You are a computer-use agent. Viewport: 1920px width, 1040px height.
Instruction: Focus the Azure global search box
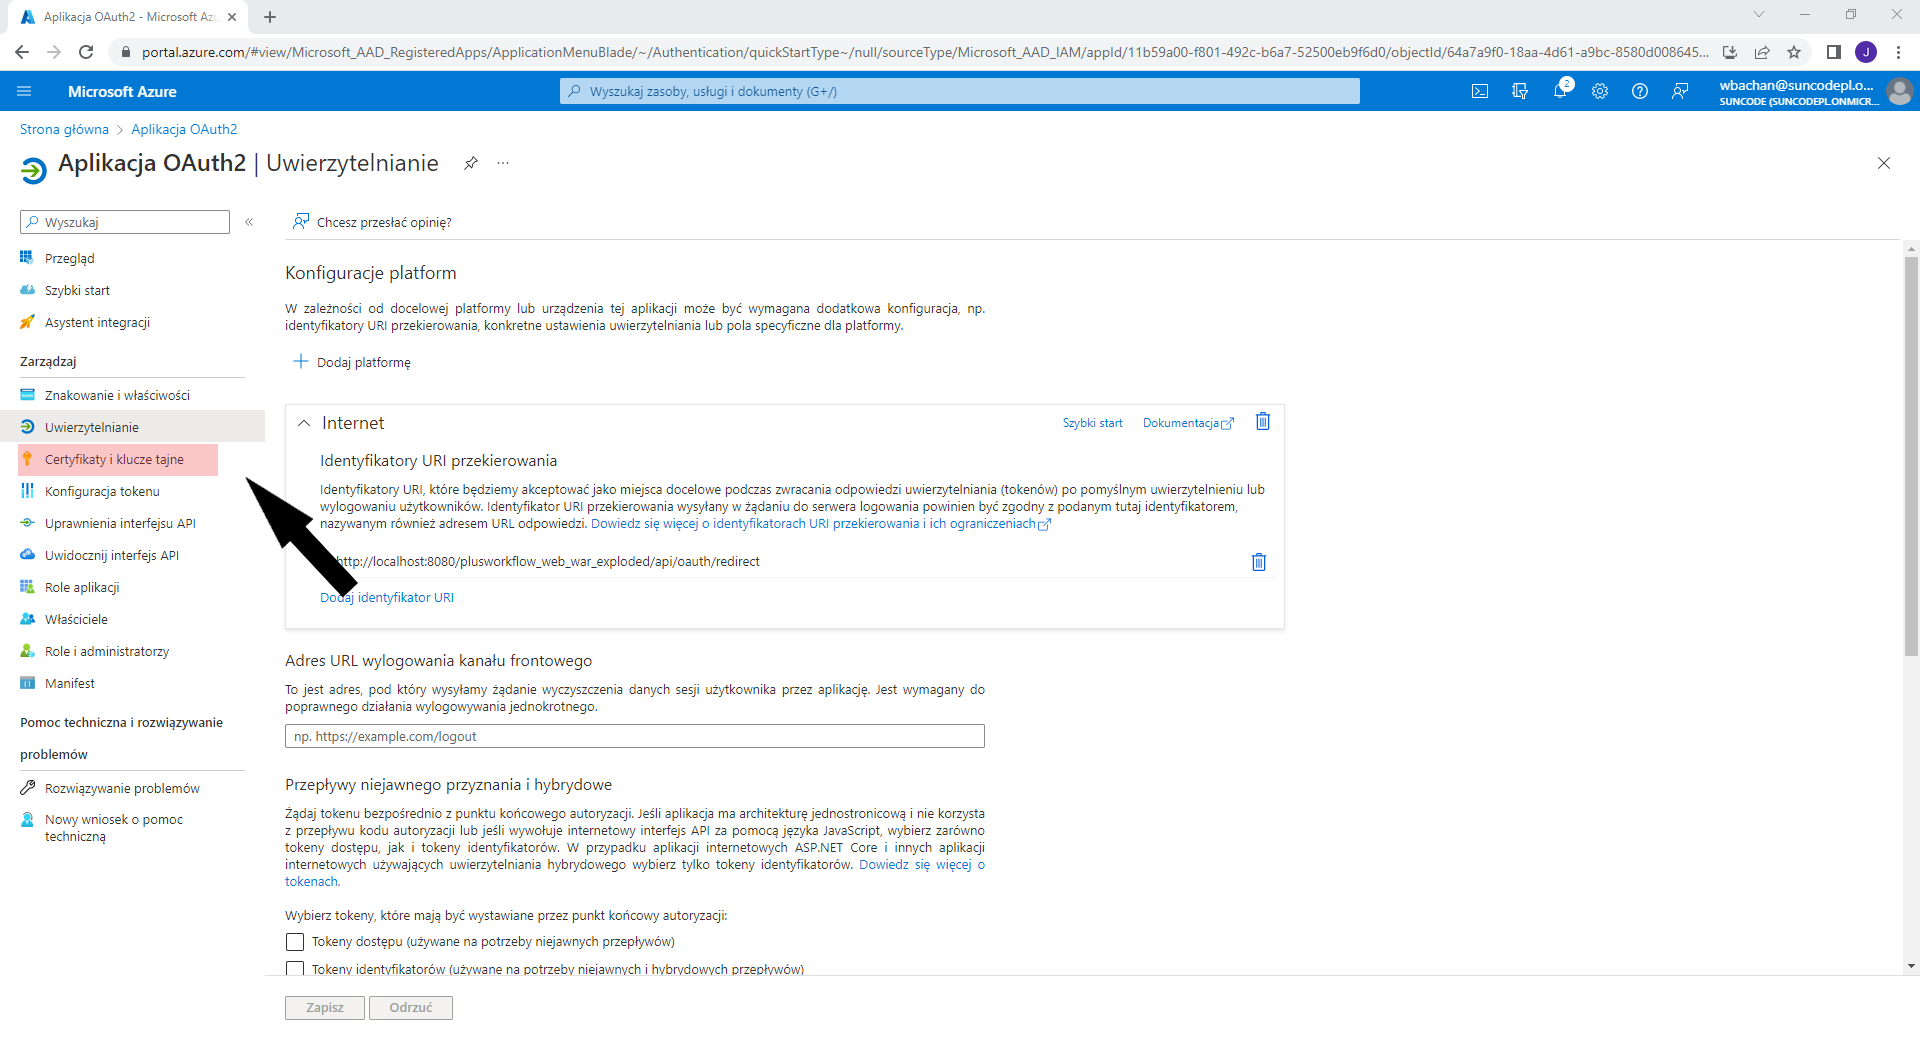tap(960, 91)
